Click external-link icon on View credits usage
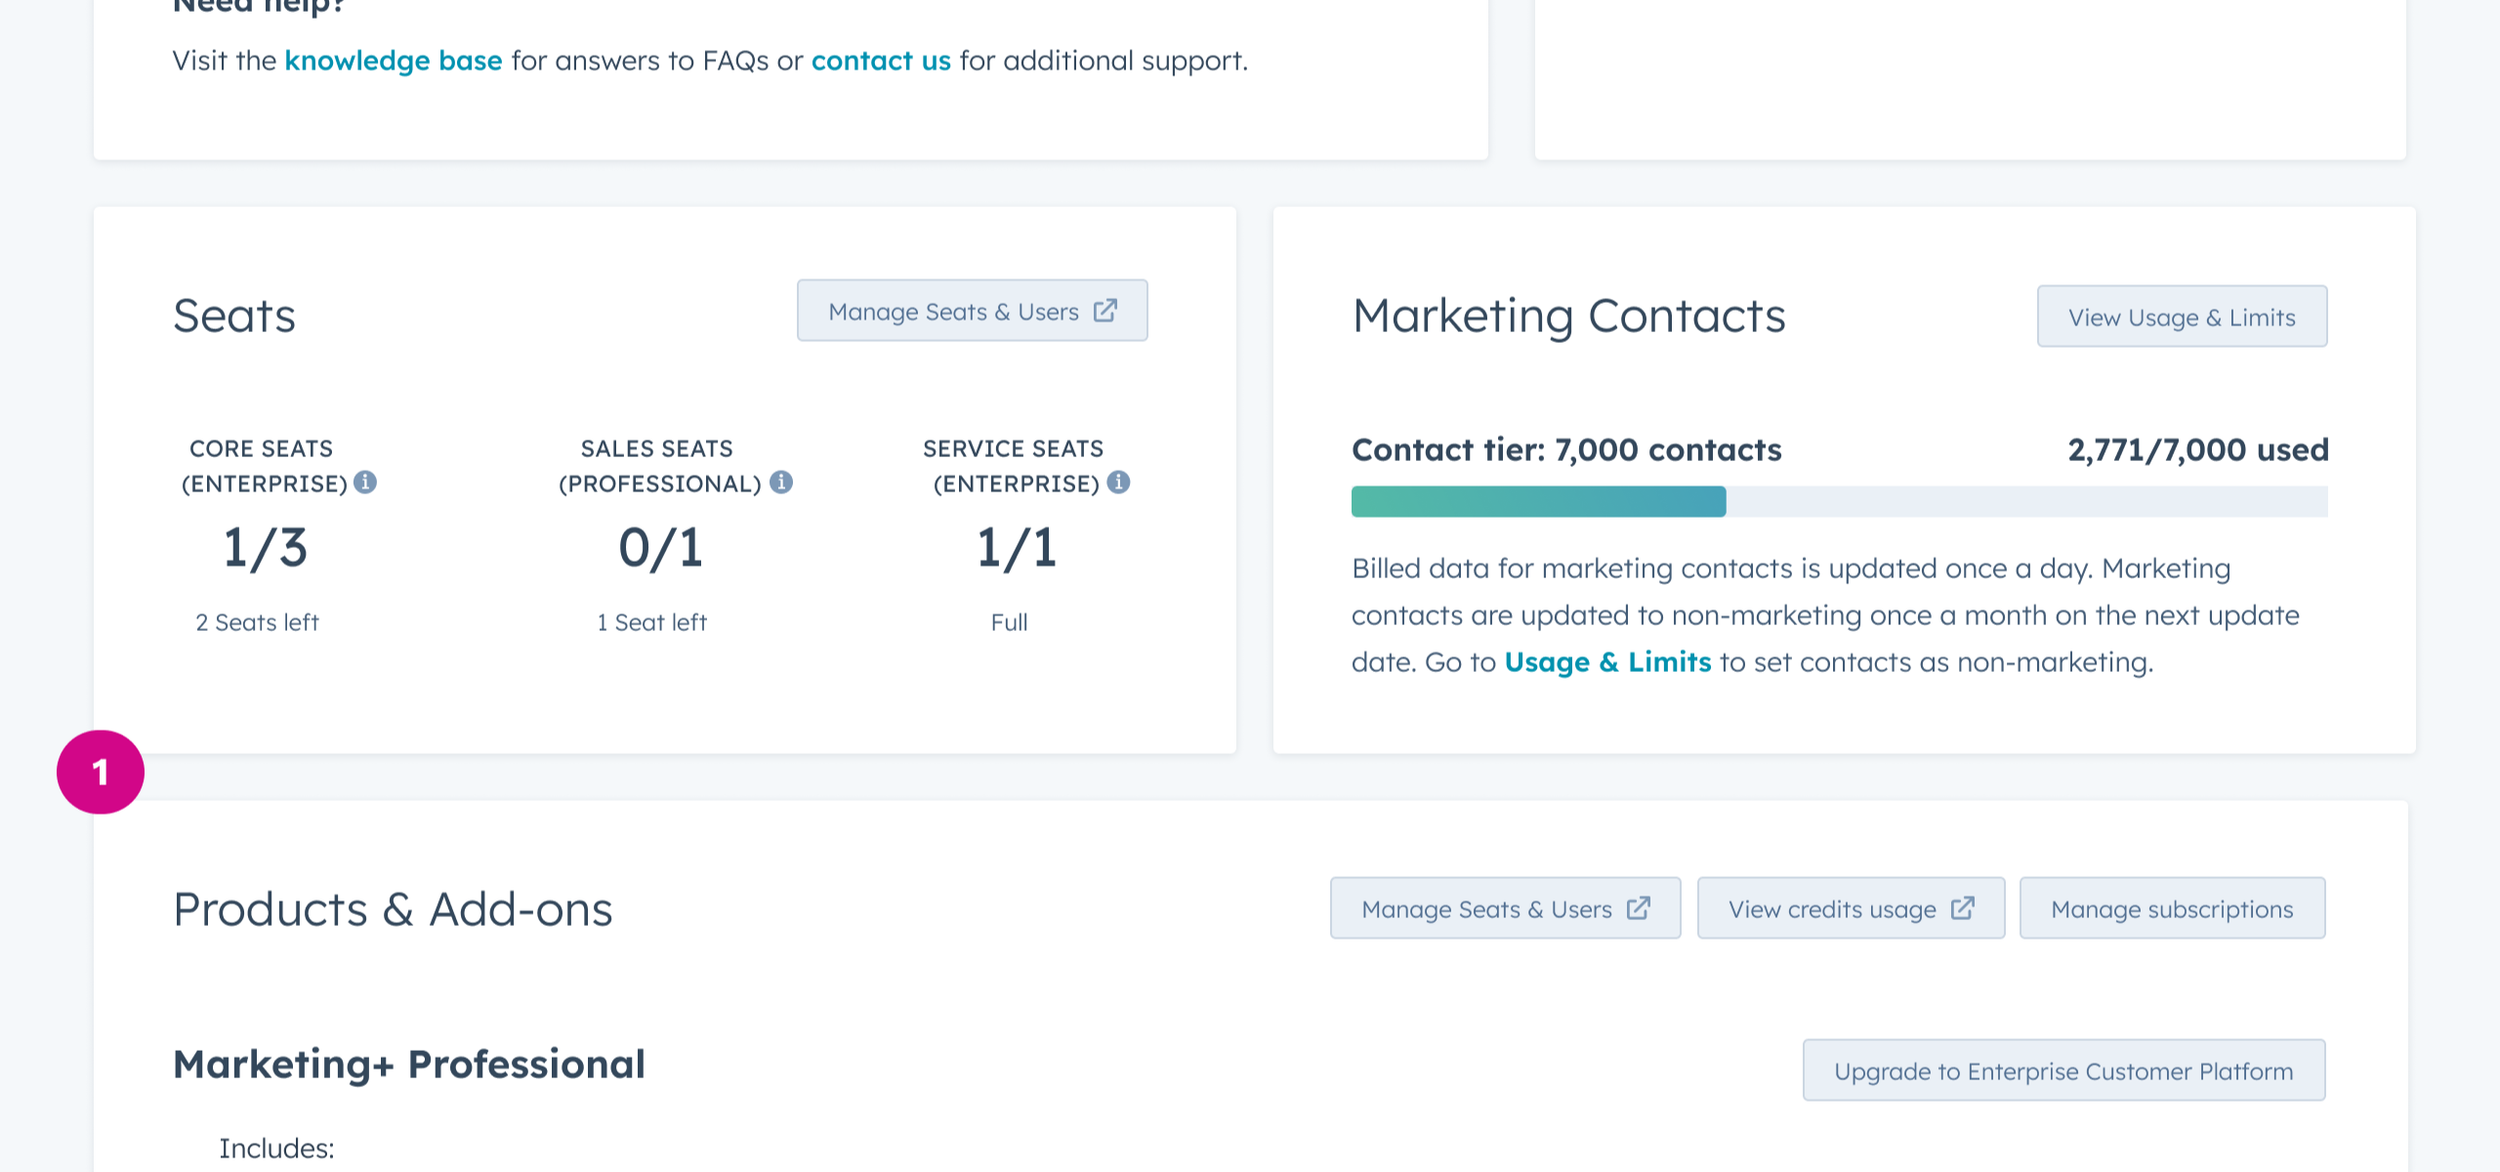The image size is (2500, 1172). click(1962, 908)
